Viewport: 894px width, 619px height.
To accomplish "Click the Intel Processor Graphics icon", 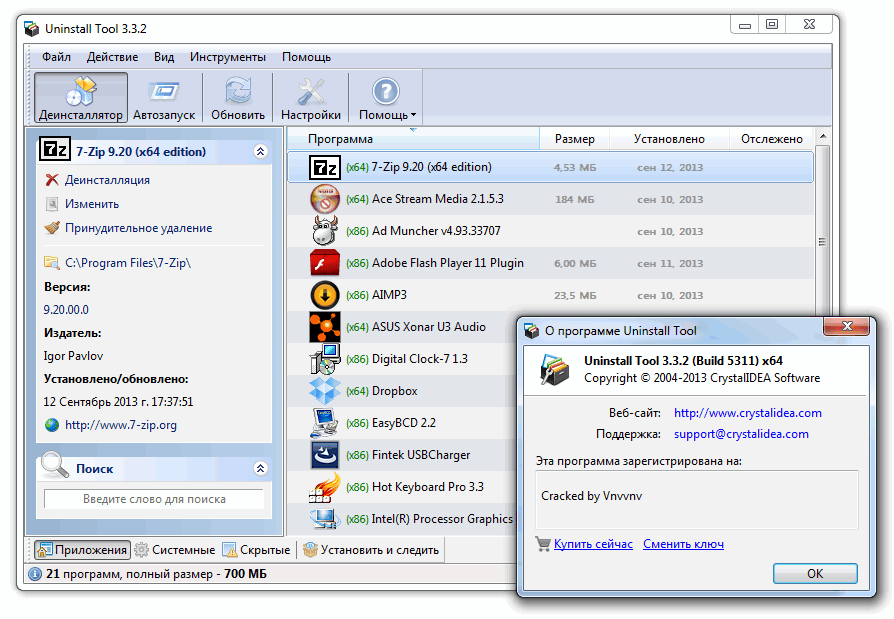I will (325, 518).
